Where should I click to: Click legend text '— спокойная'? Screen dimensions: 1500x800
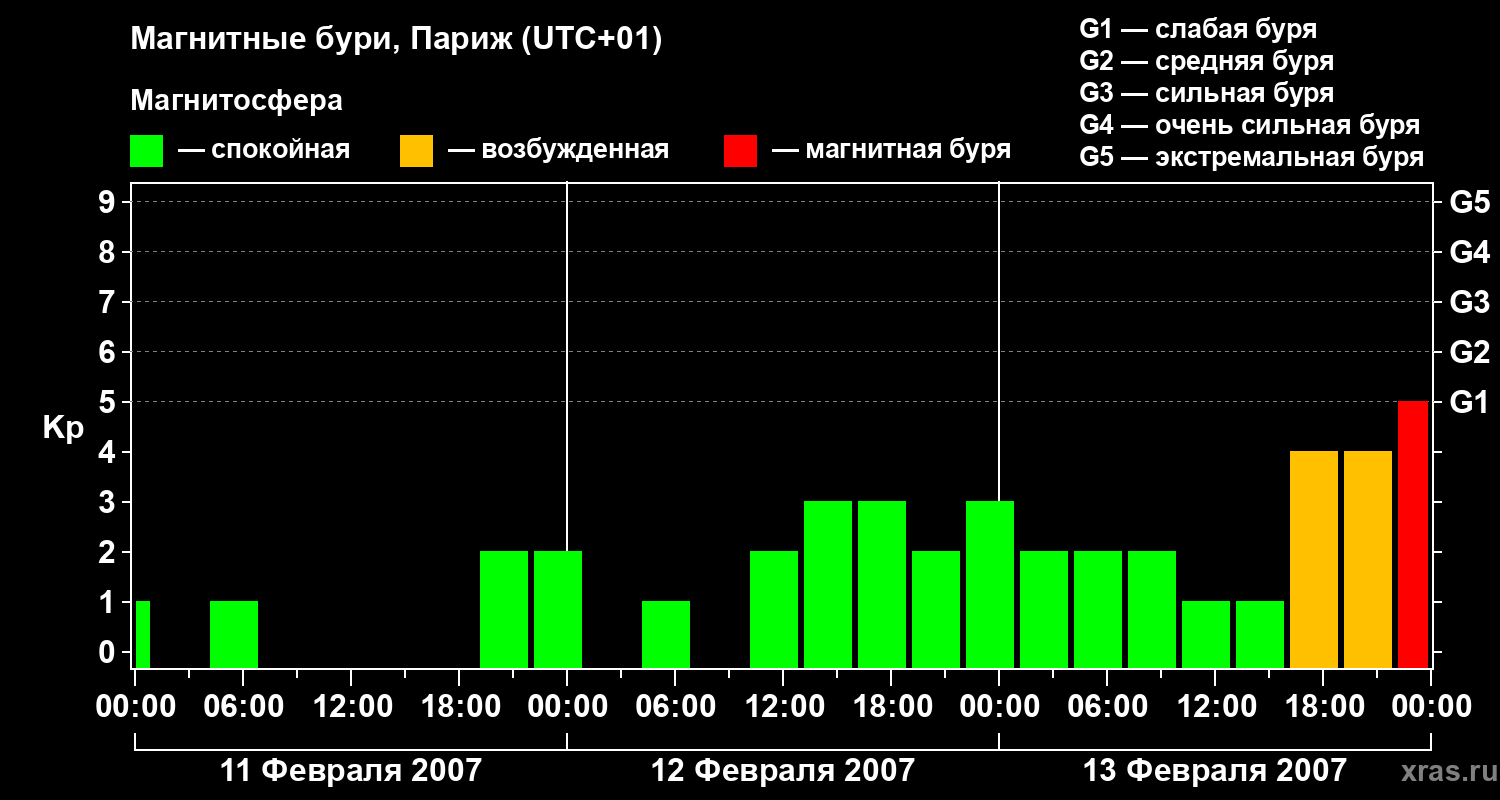point(263,150)
